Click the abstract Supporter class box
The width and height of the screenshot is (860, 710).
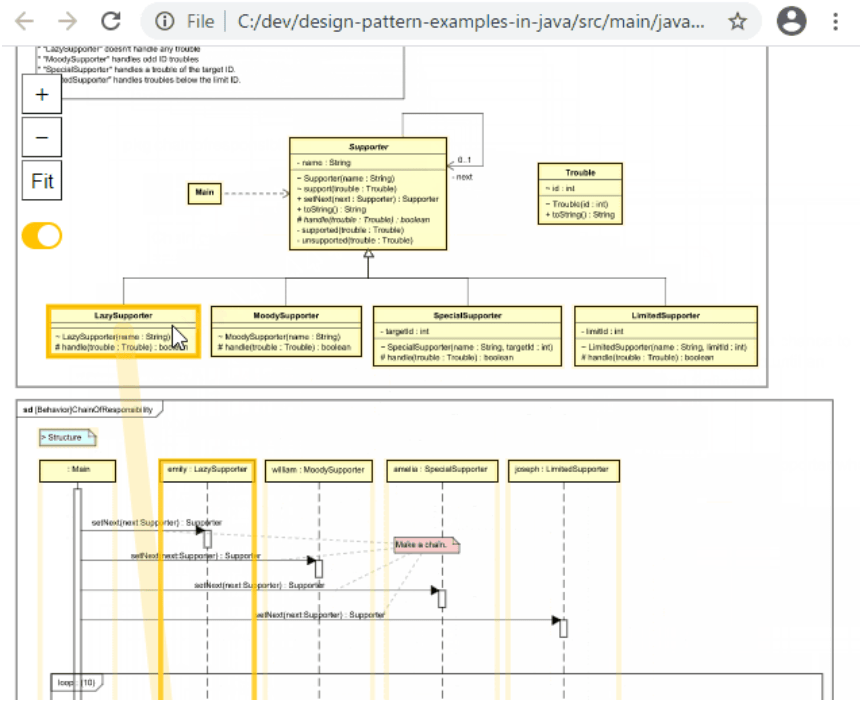coord(368,193)
